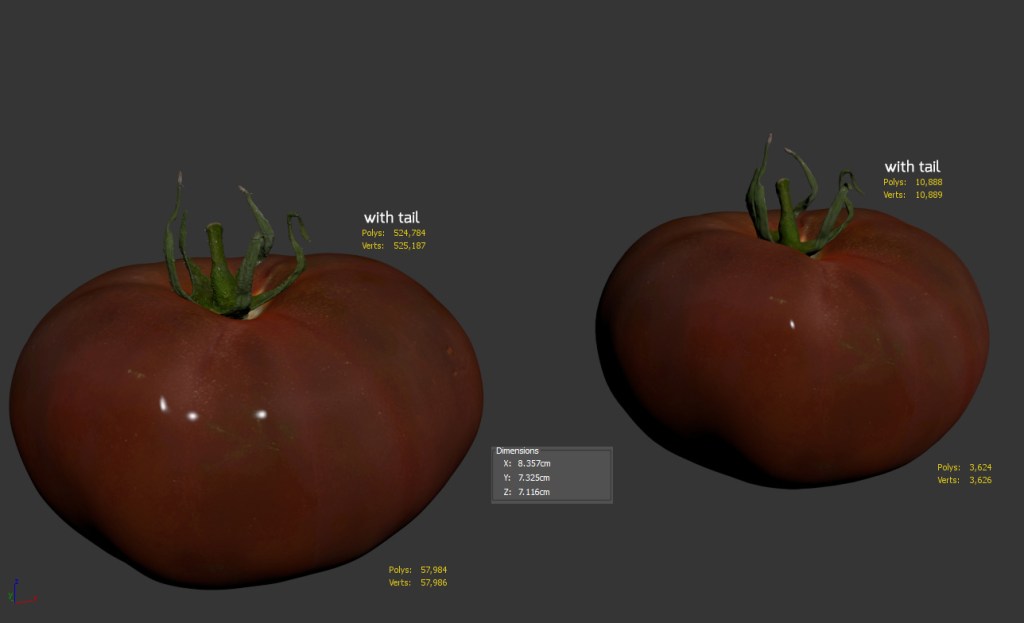Click the right tomato's "with tail" label
This screenshot has width=1024, height=623.
tap(912, 167)
